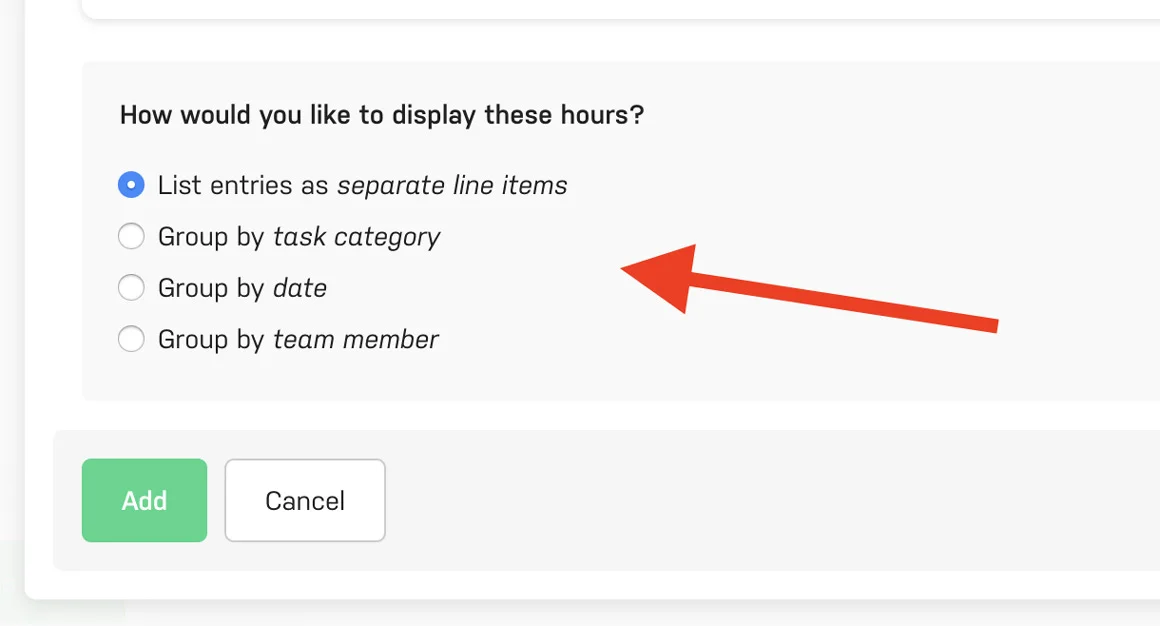Viewport: 1160px width, 626px height.
Task: Click the italic 'team member' text
Action: coord(356,340)
